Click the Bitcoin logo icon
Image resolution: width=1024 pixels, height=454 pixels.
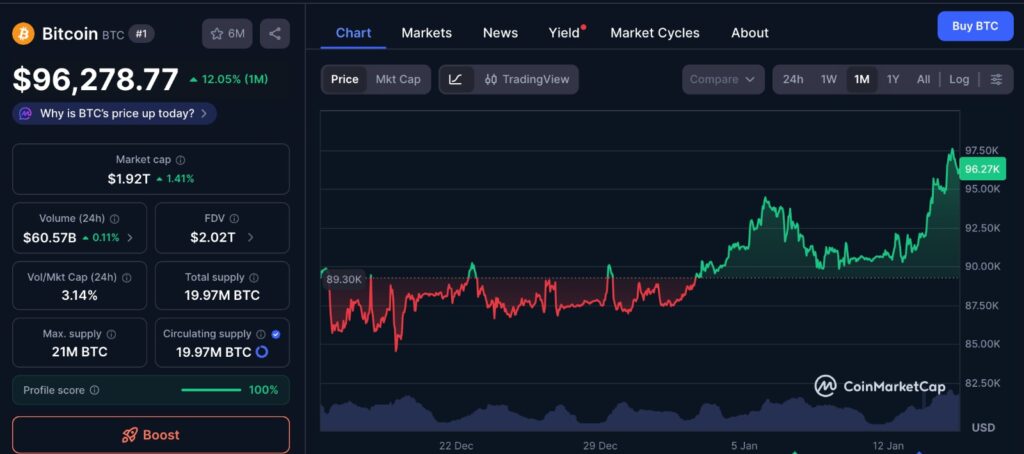pyautogui.click(x=24, y=33)
